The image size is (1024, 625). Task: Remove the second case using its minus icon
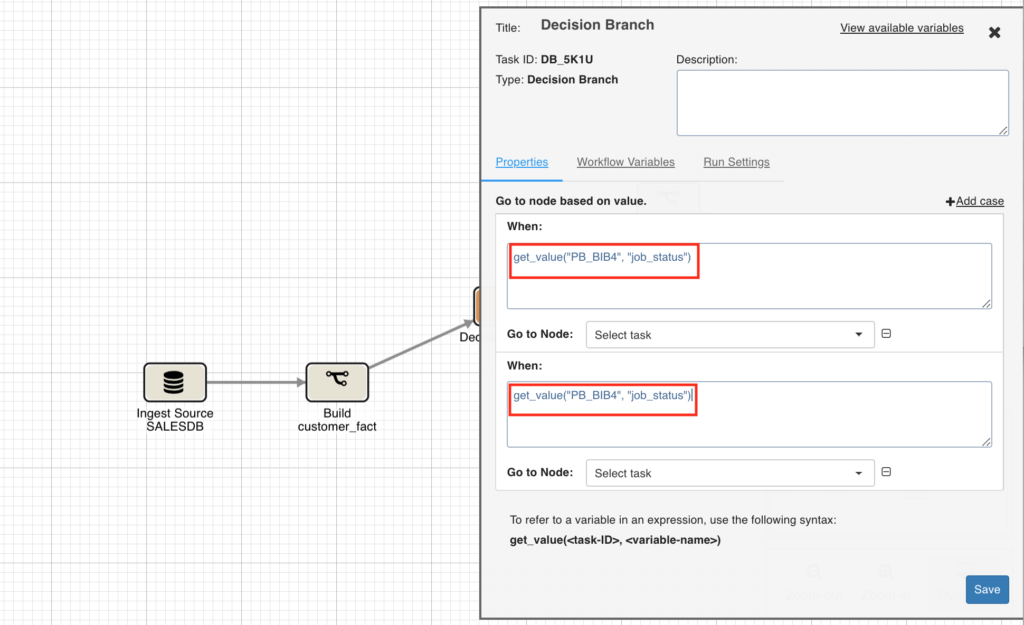[x=886, y=472]
